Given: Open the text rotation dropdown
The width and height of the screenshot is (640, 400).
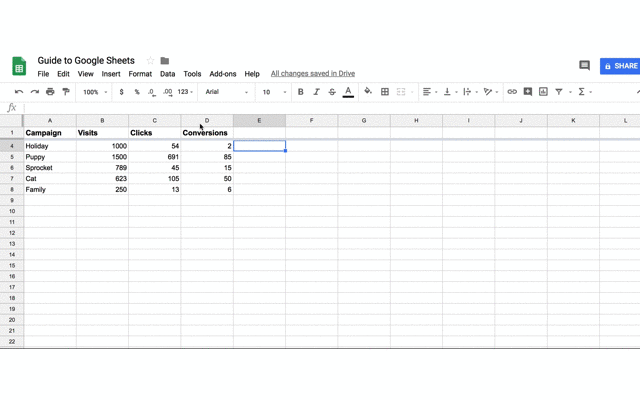Looking at the screenshot, I should 491,92.
